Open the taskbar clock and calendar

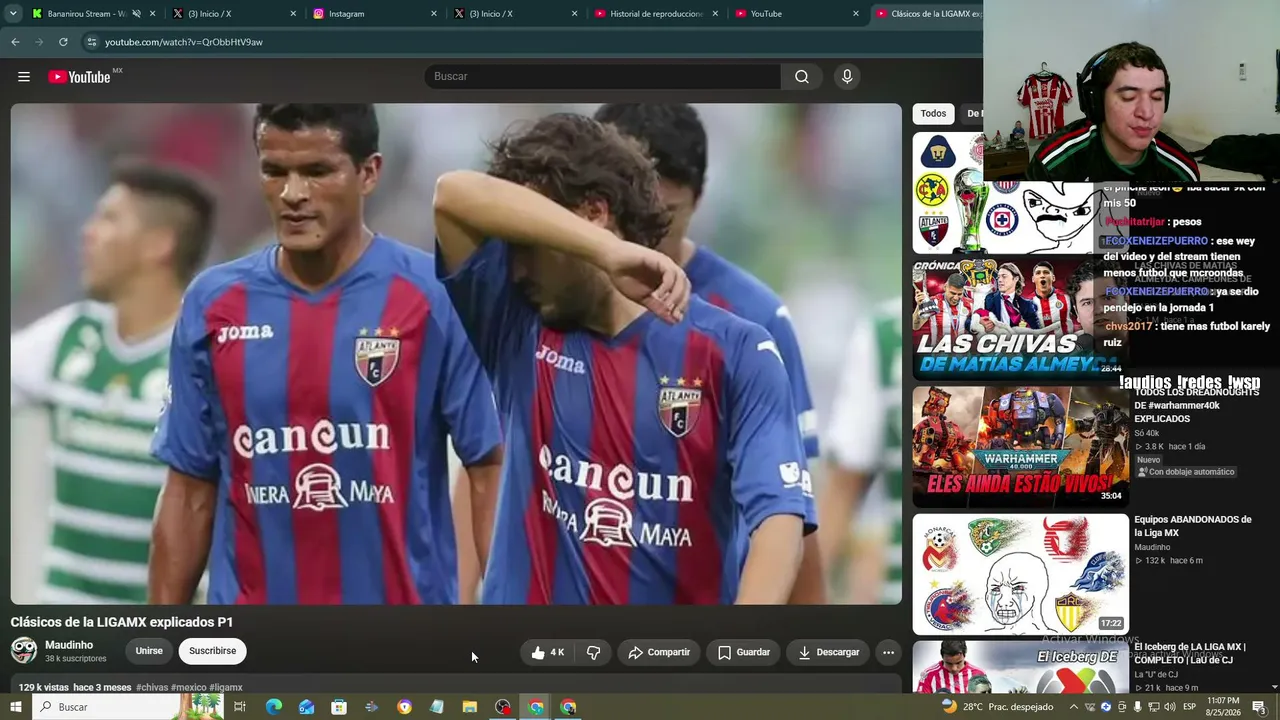coord(1223,707)
